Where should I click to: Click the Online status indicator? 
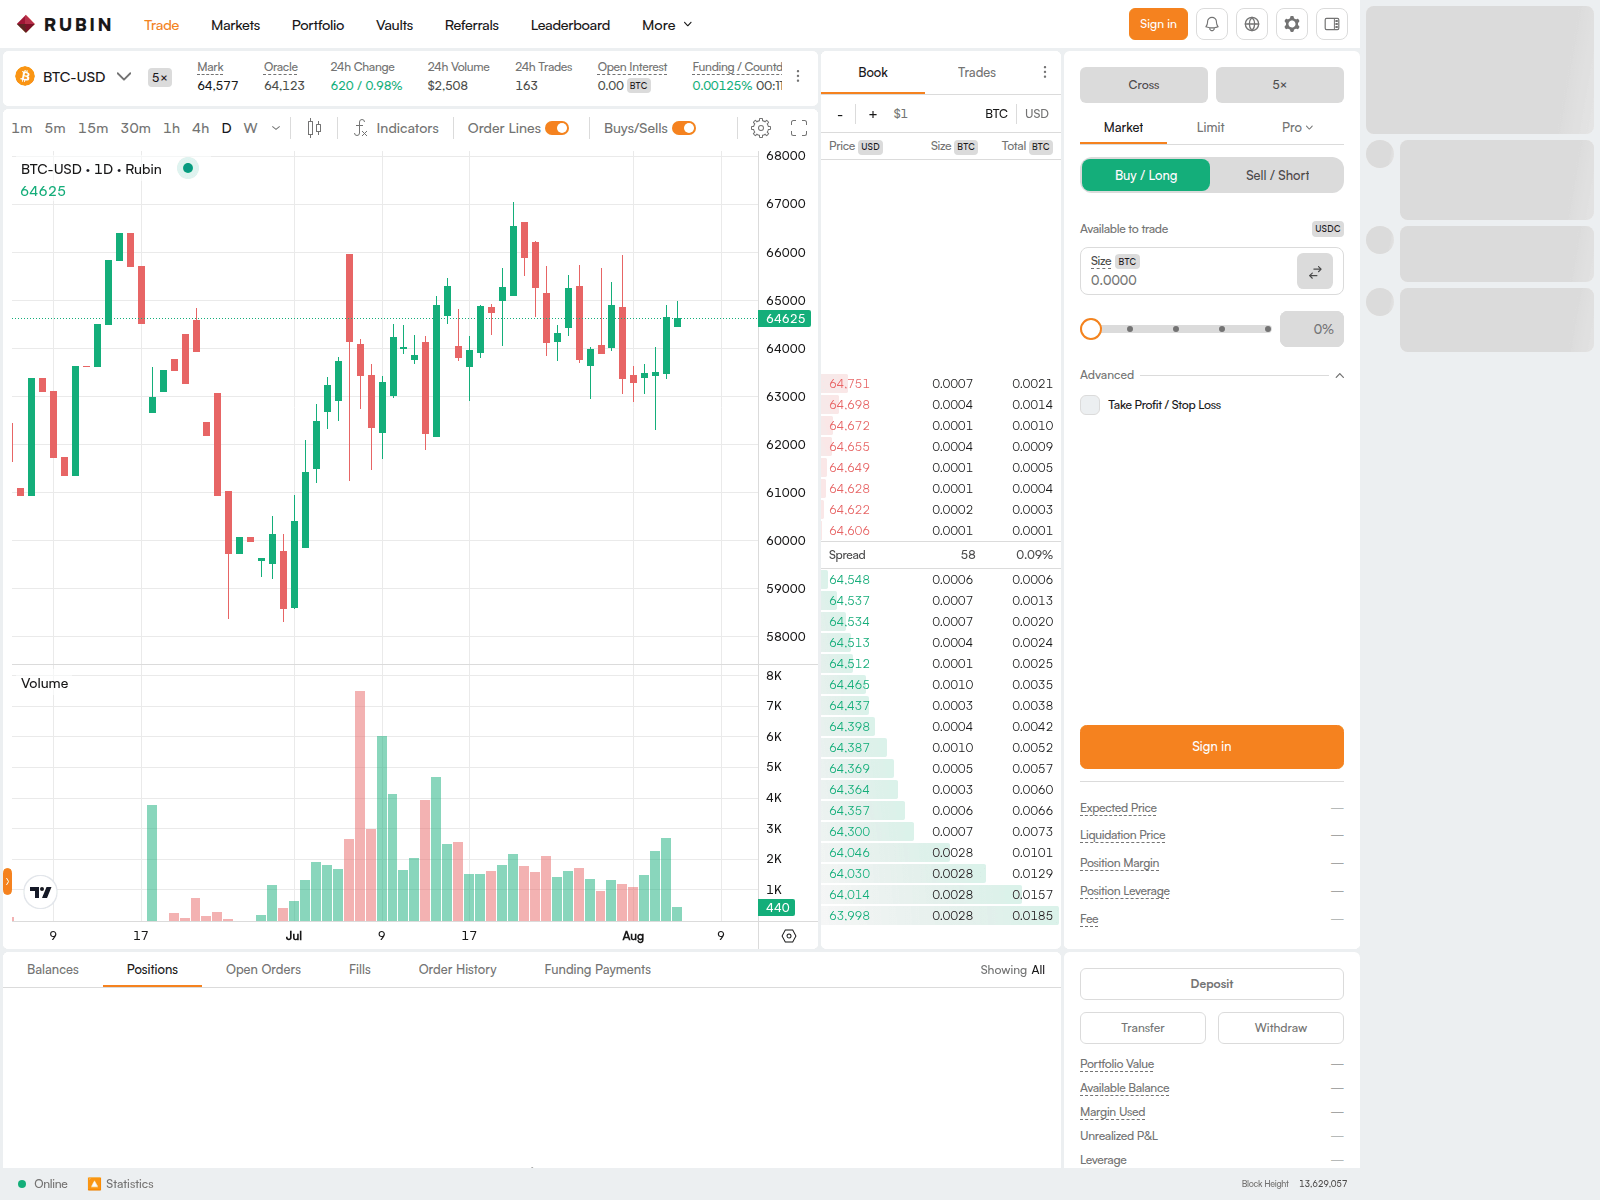(x=43, y=1184)
